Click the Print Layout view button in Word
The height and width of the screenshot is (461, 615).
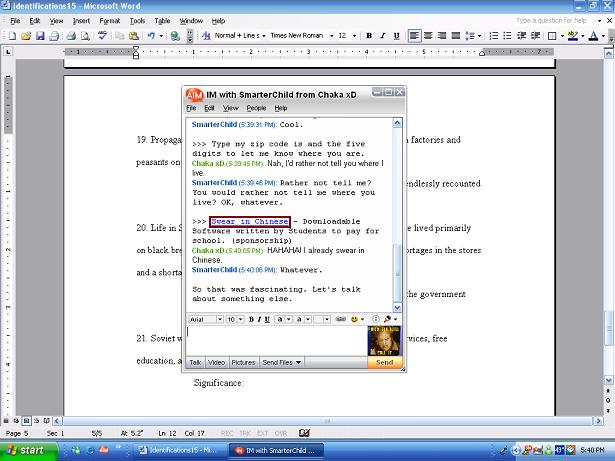[x=26, y=421]
